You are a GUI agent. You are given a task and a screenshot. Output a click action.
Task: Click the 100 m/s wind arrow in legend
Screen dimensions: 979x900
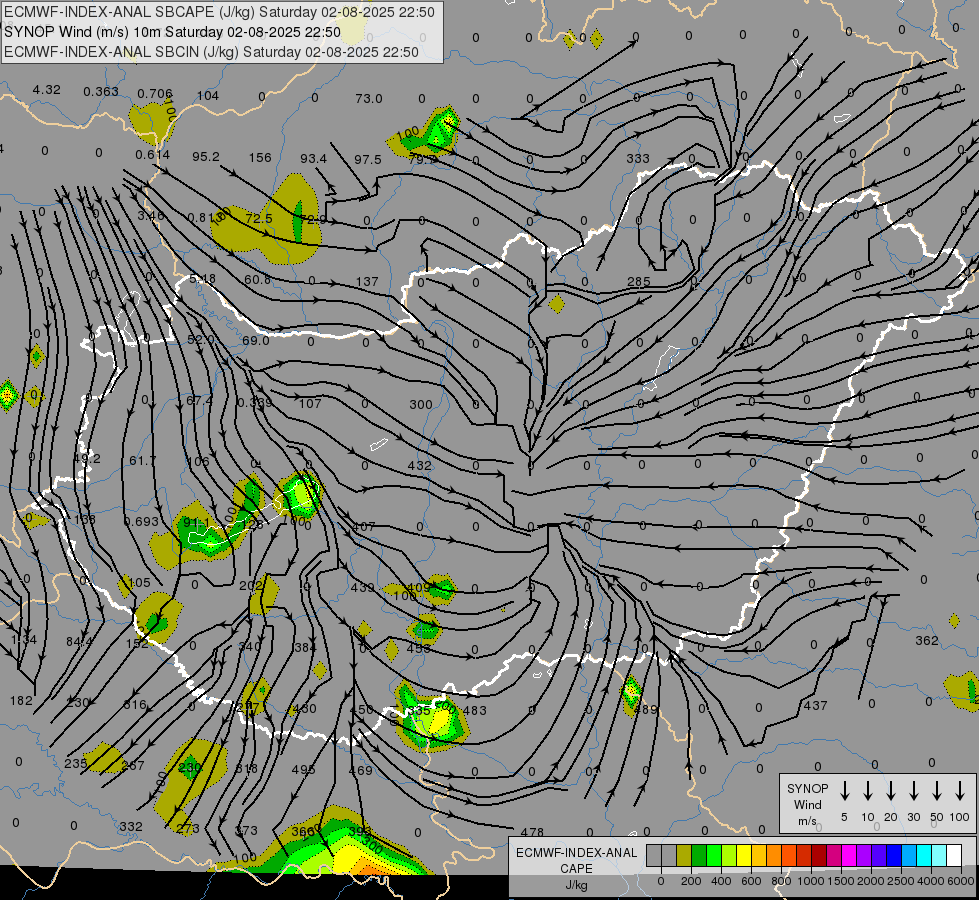tap(960, 790)
